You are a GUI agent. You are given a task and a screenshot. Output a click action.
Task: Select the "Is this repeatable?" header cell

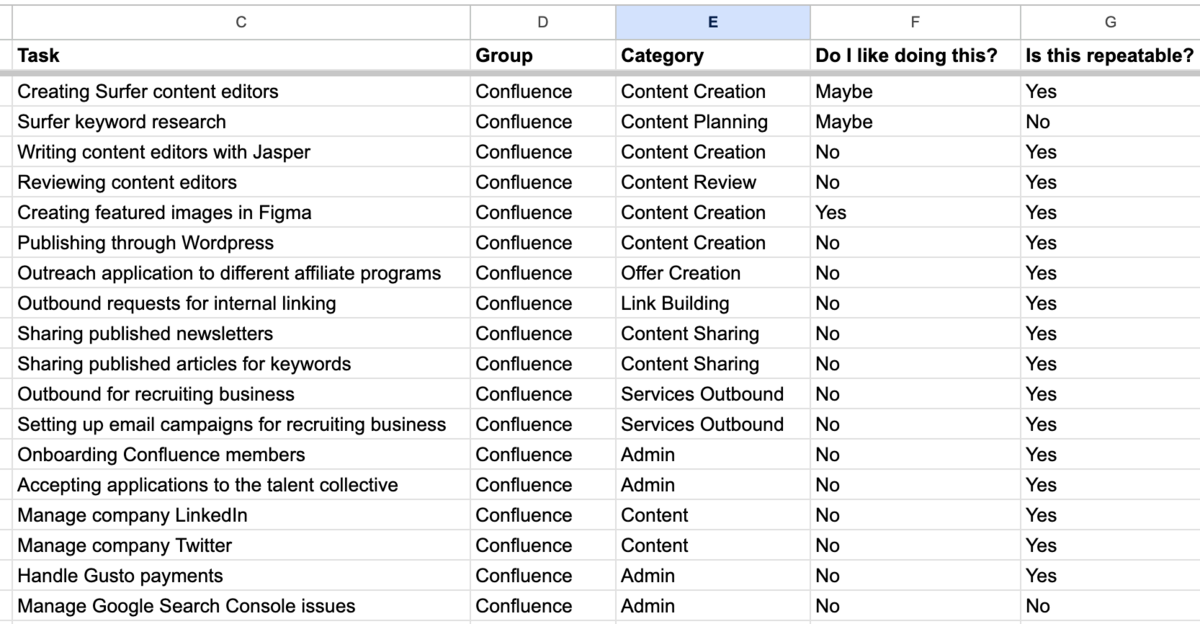(1109, 56)
